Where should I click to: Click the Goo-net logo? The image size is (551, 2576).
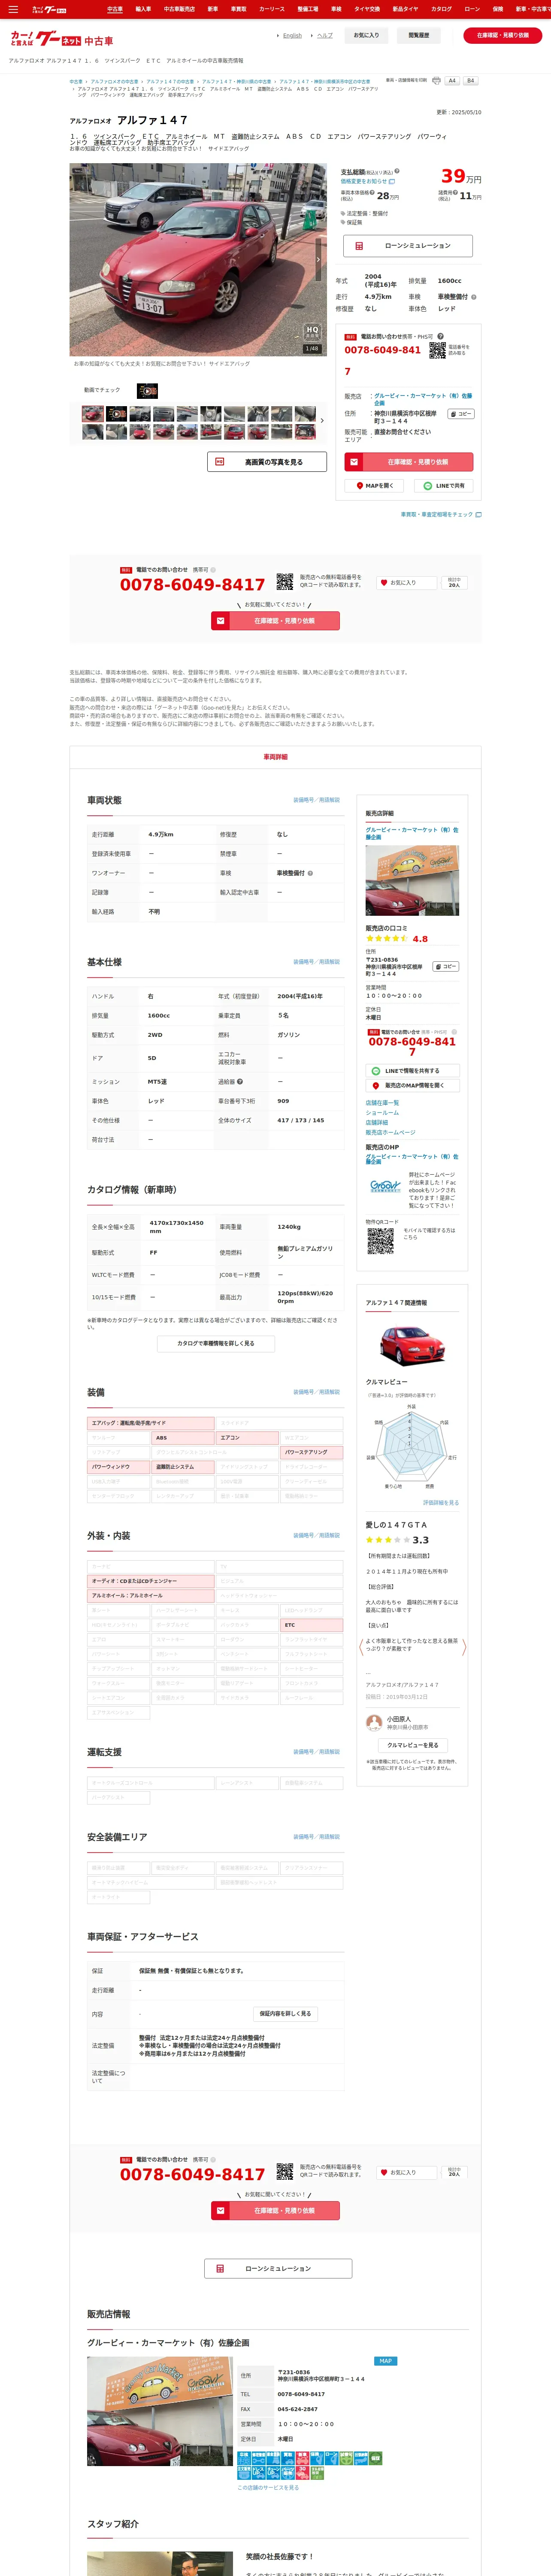(x=62, y=38)
